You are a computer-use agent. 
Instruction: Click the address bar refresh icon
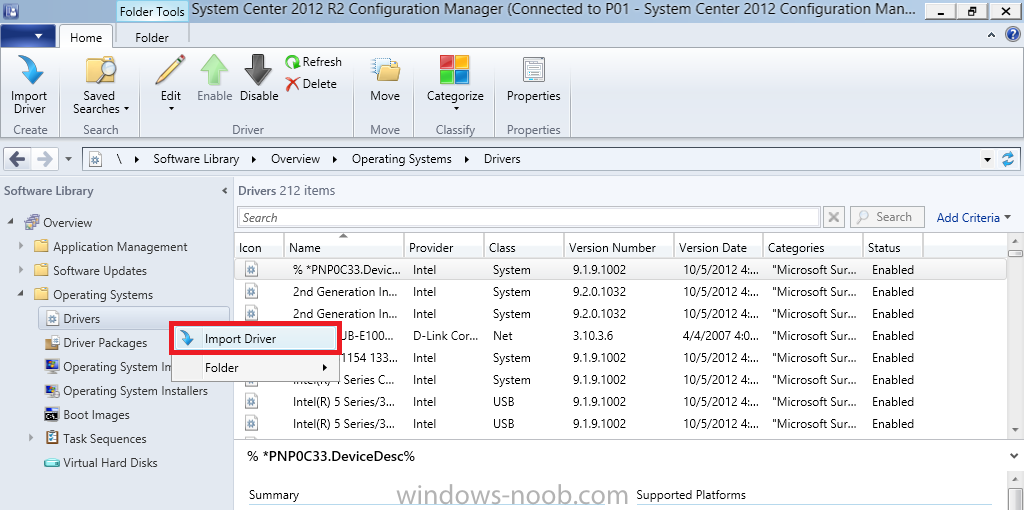1008,159
